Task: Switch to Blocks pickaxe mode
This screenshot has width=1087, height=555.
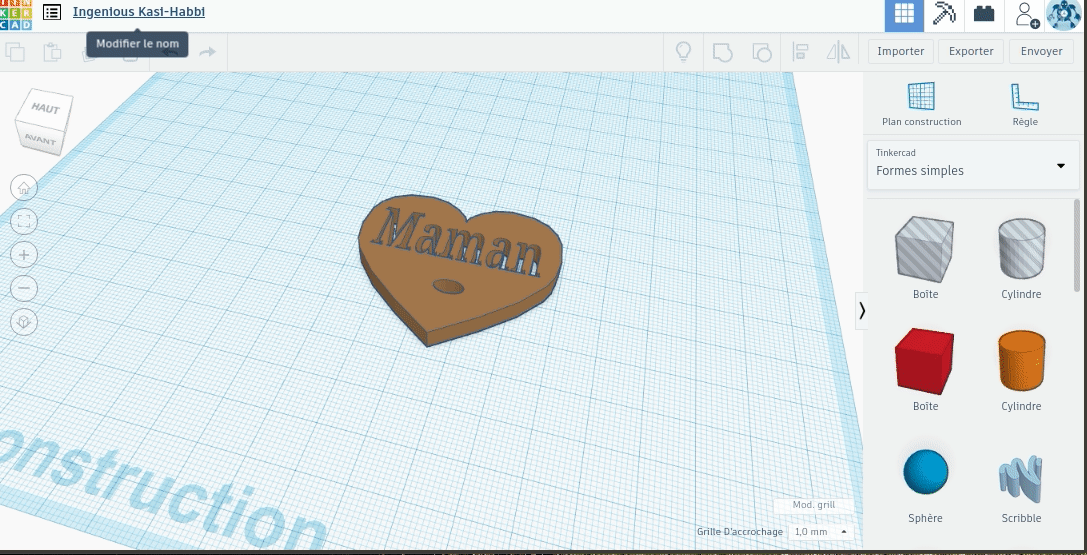Action: pos(944,14)
